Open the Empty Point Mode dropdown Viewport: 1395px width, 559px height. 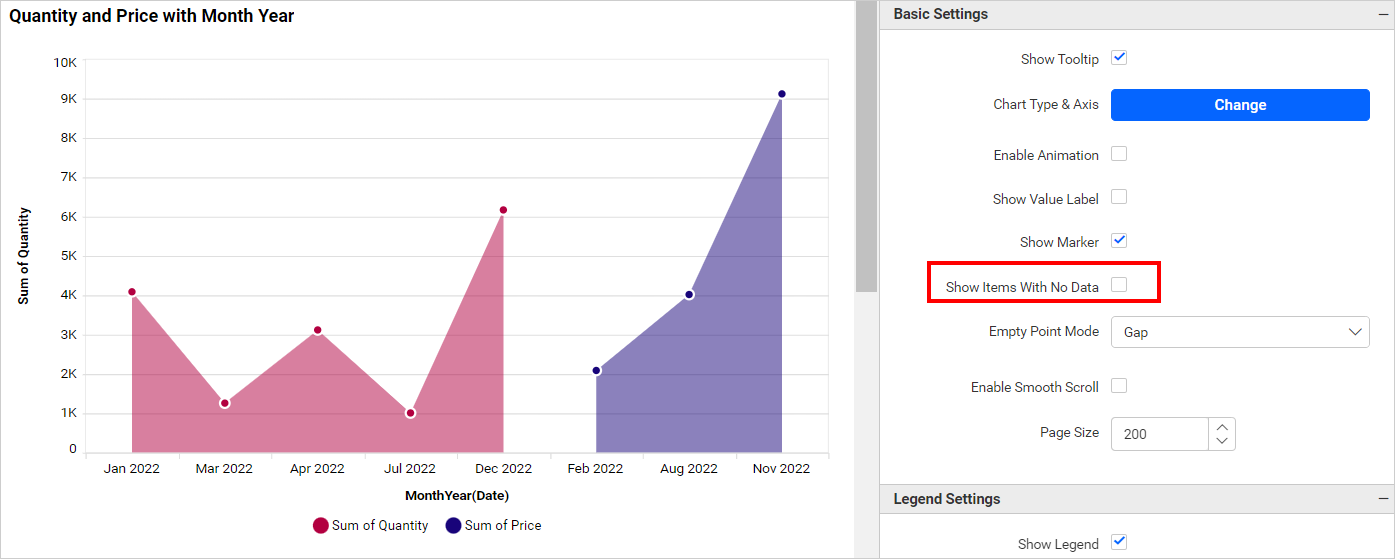pos(1240,332)
